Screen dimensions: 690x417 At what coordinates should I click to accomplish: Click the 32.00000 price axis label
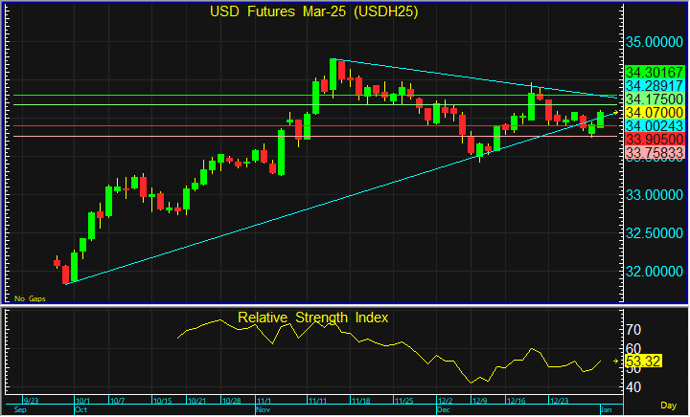coord(654,271)
